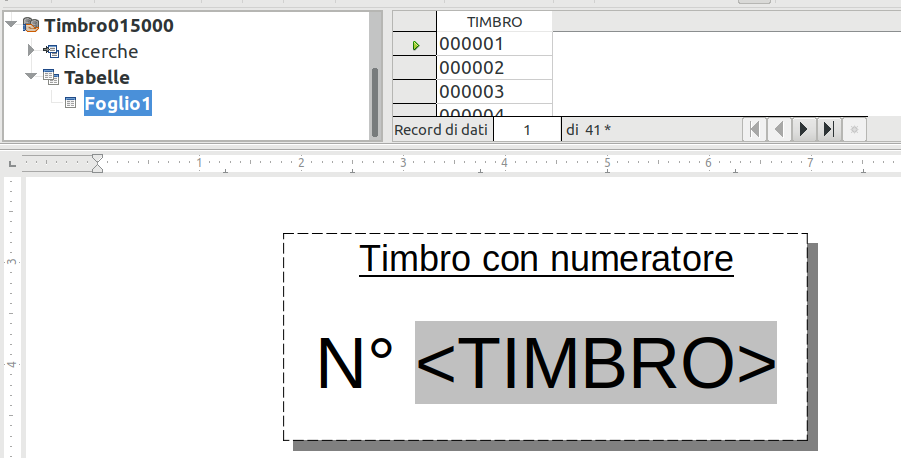Click the Ricerche queries icon
The height and width of the screenshot is (458, 901).
click(52, 51)
